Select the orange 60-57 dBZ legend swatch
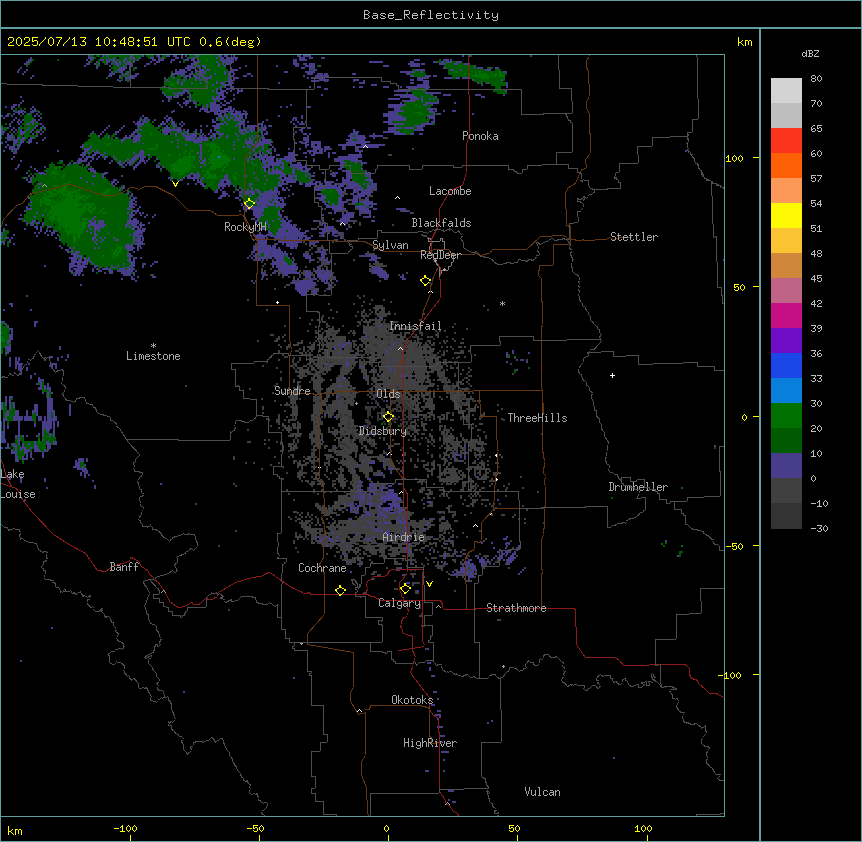 [786, 165]
